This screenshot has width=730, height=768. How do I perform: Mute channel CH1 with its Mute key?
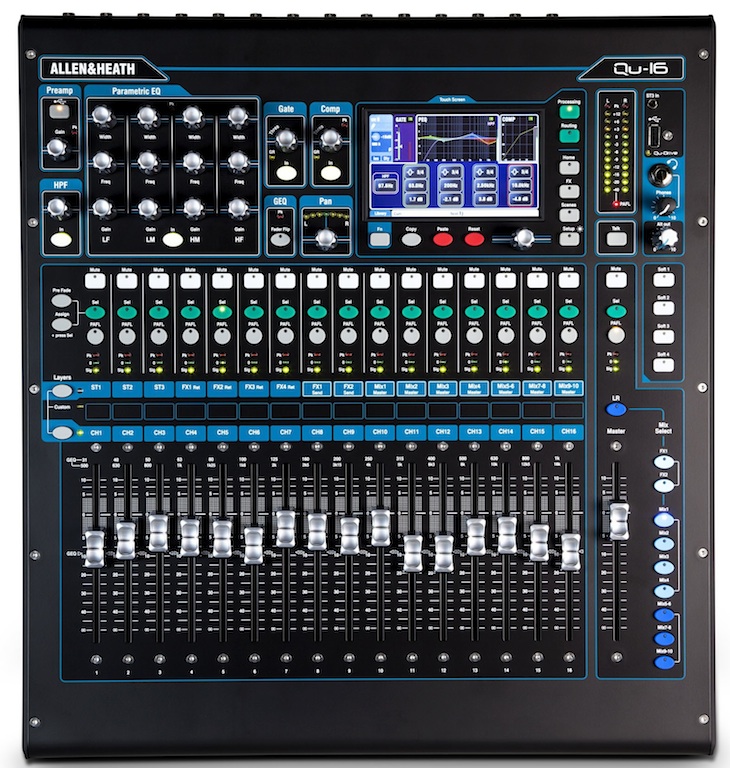point(95,281)
